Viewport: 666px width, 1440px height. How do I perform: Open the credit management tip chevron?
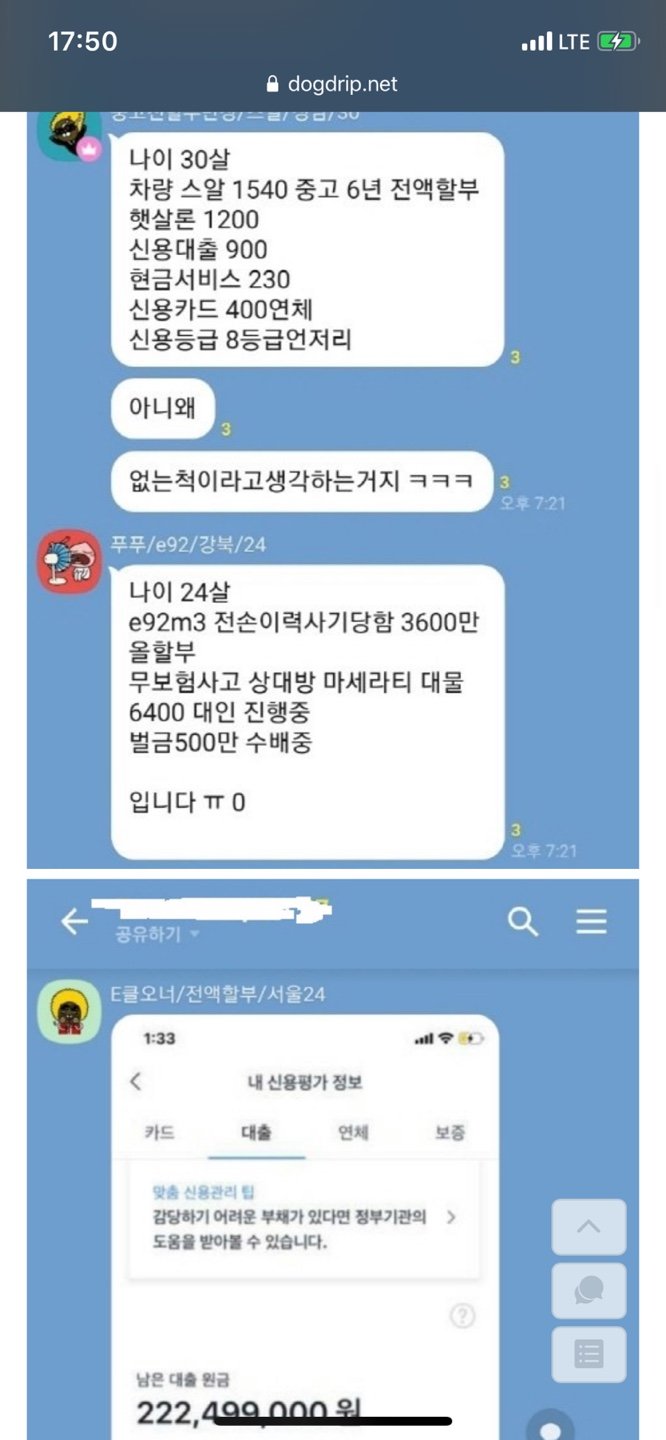451,1218
